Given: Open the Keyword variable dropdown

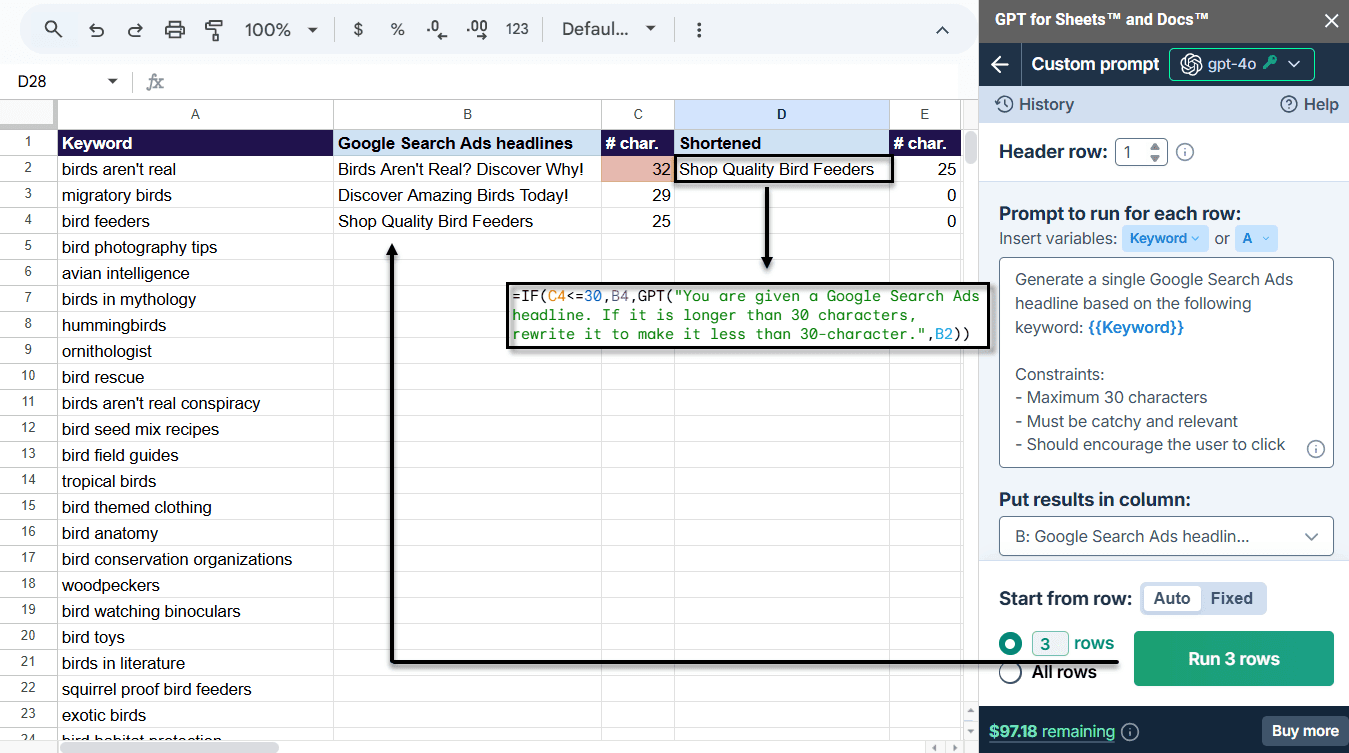Looking at the screenshot, I should pyautogui.click(x=1165, y=238).
